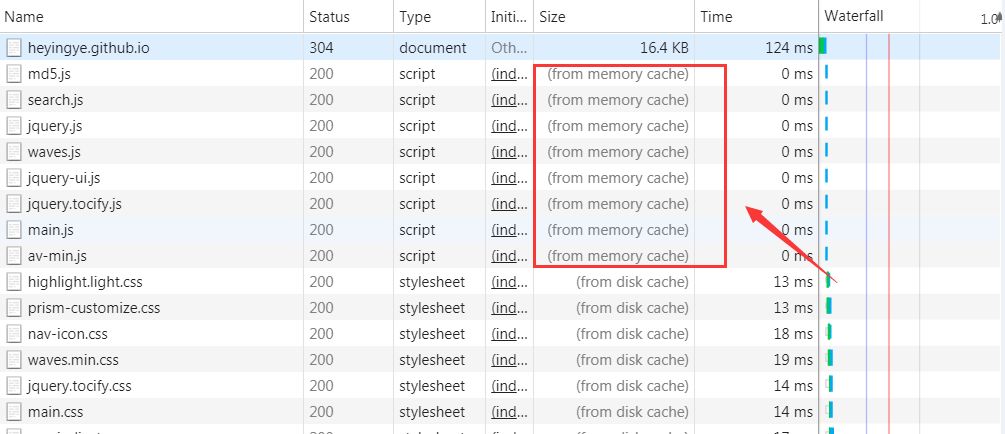
Task: Open initiator link for main.js row
Action: [507, 230]
